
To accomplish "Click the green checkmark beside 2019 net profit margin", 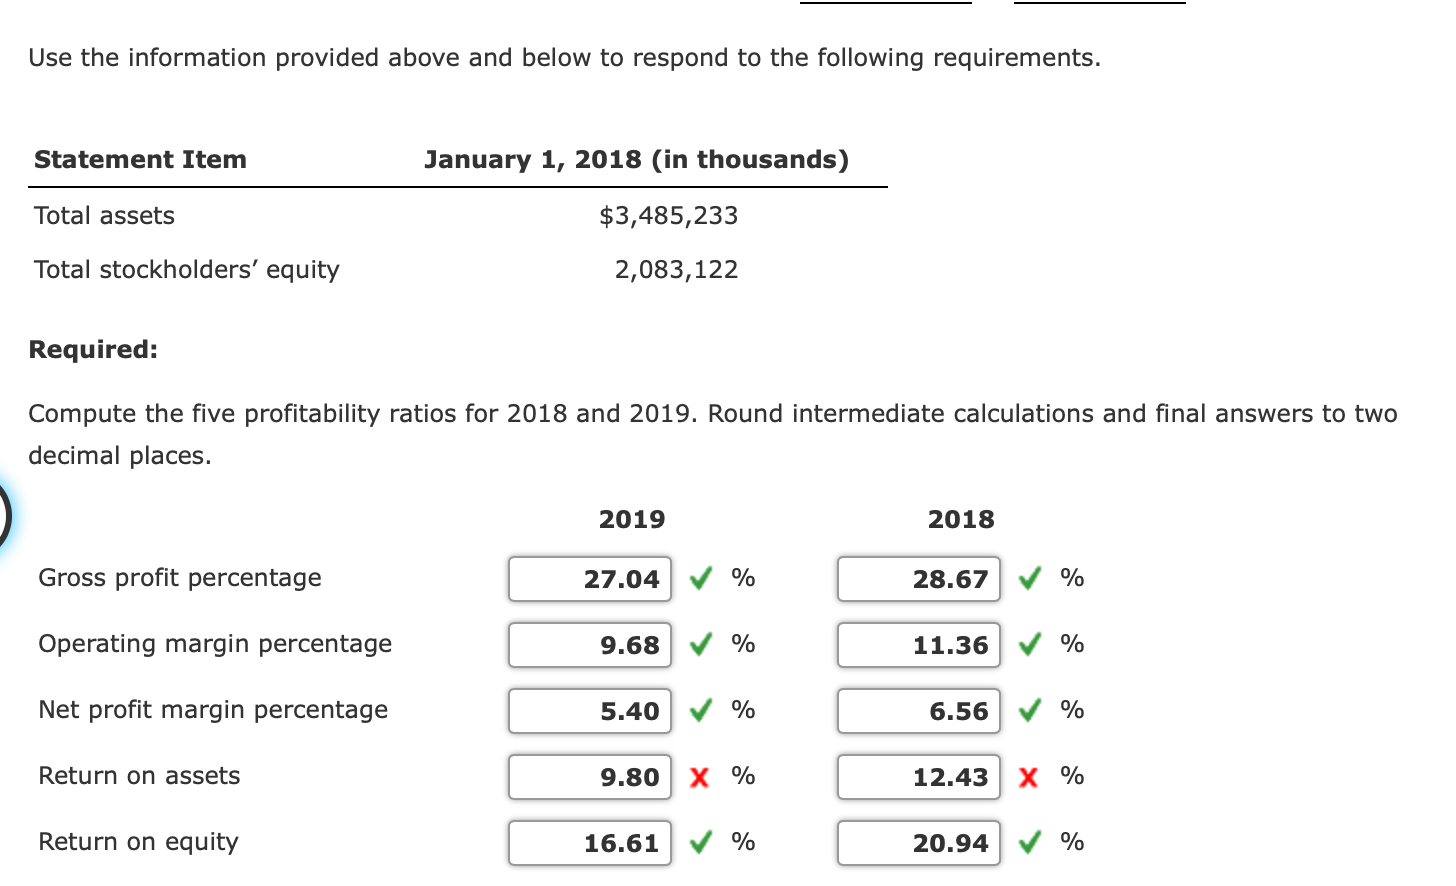I will (x=700, y=711).
